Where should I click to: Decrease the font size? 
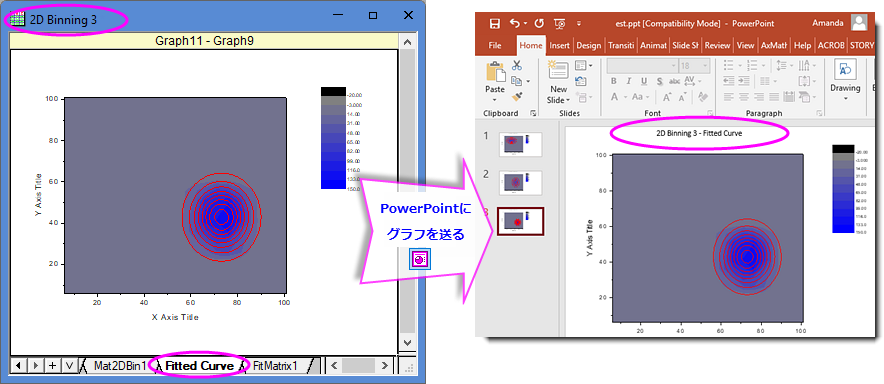[x=682, y=97]
